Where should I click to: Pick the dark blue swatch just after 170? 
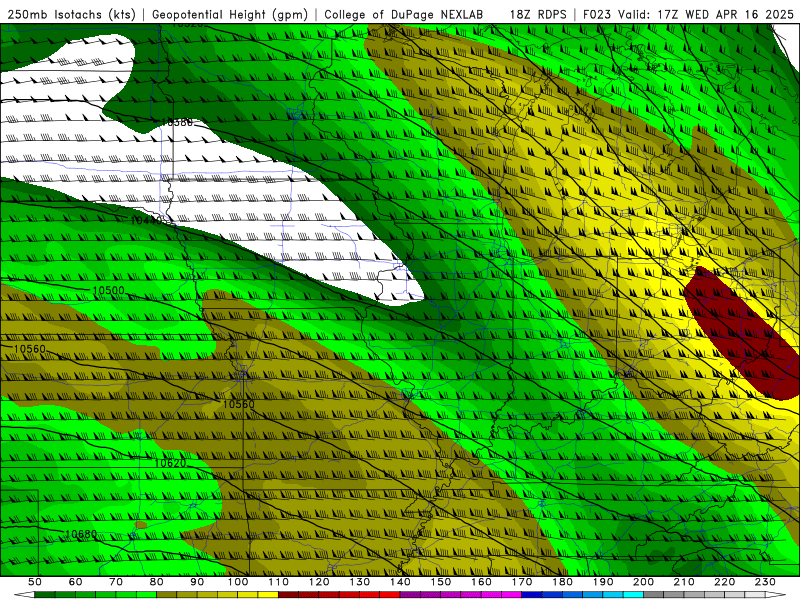pyautogui.click(x=532, y=594)
